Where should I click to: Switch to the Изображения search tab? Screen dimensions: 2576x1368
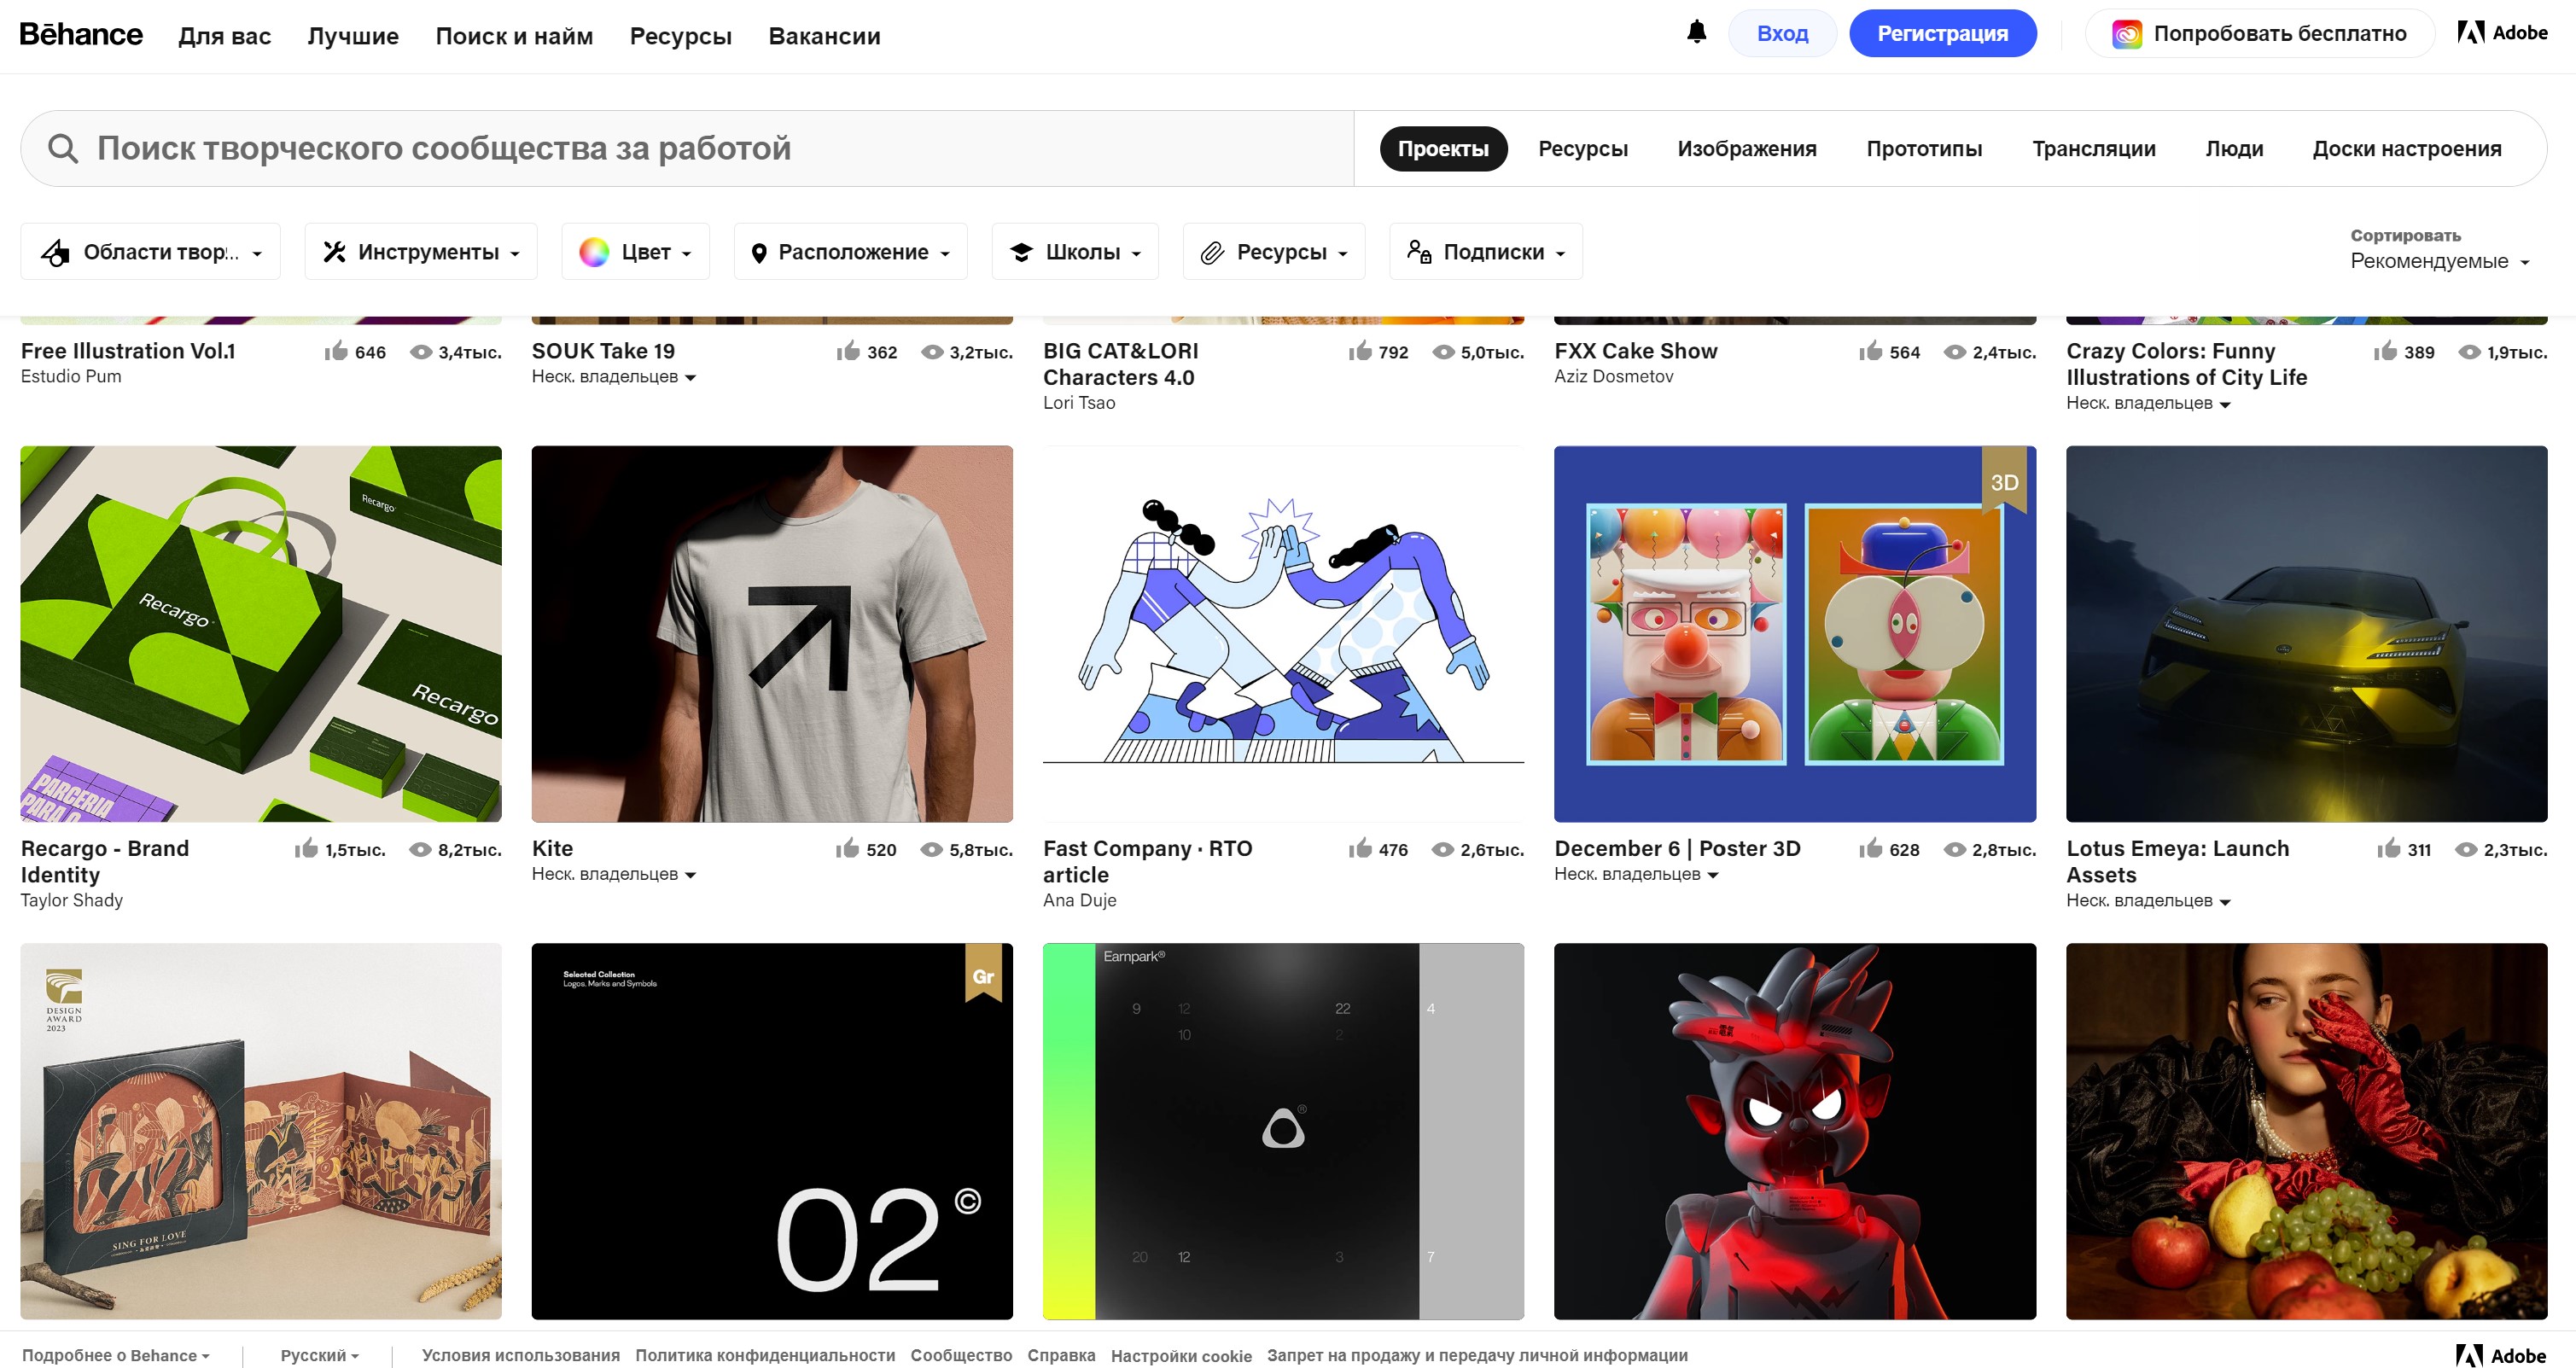point(1747,148)
